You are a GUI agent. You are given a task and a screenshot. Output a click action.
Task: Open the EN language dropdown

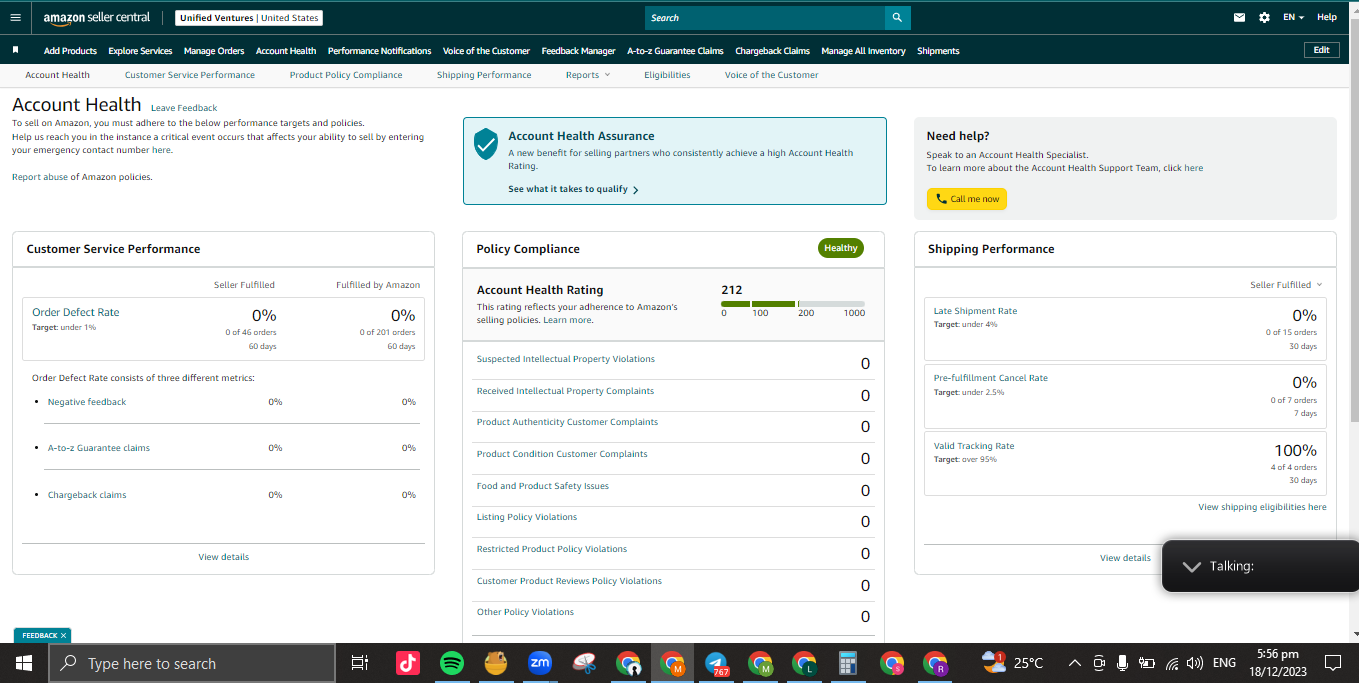[x=1293, y=17]
